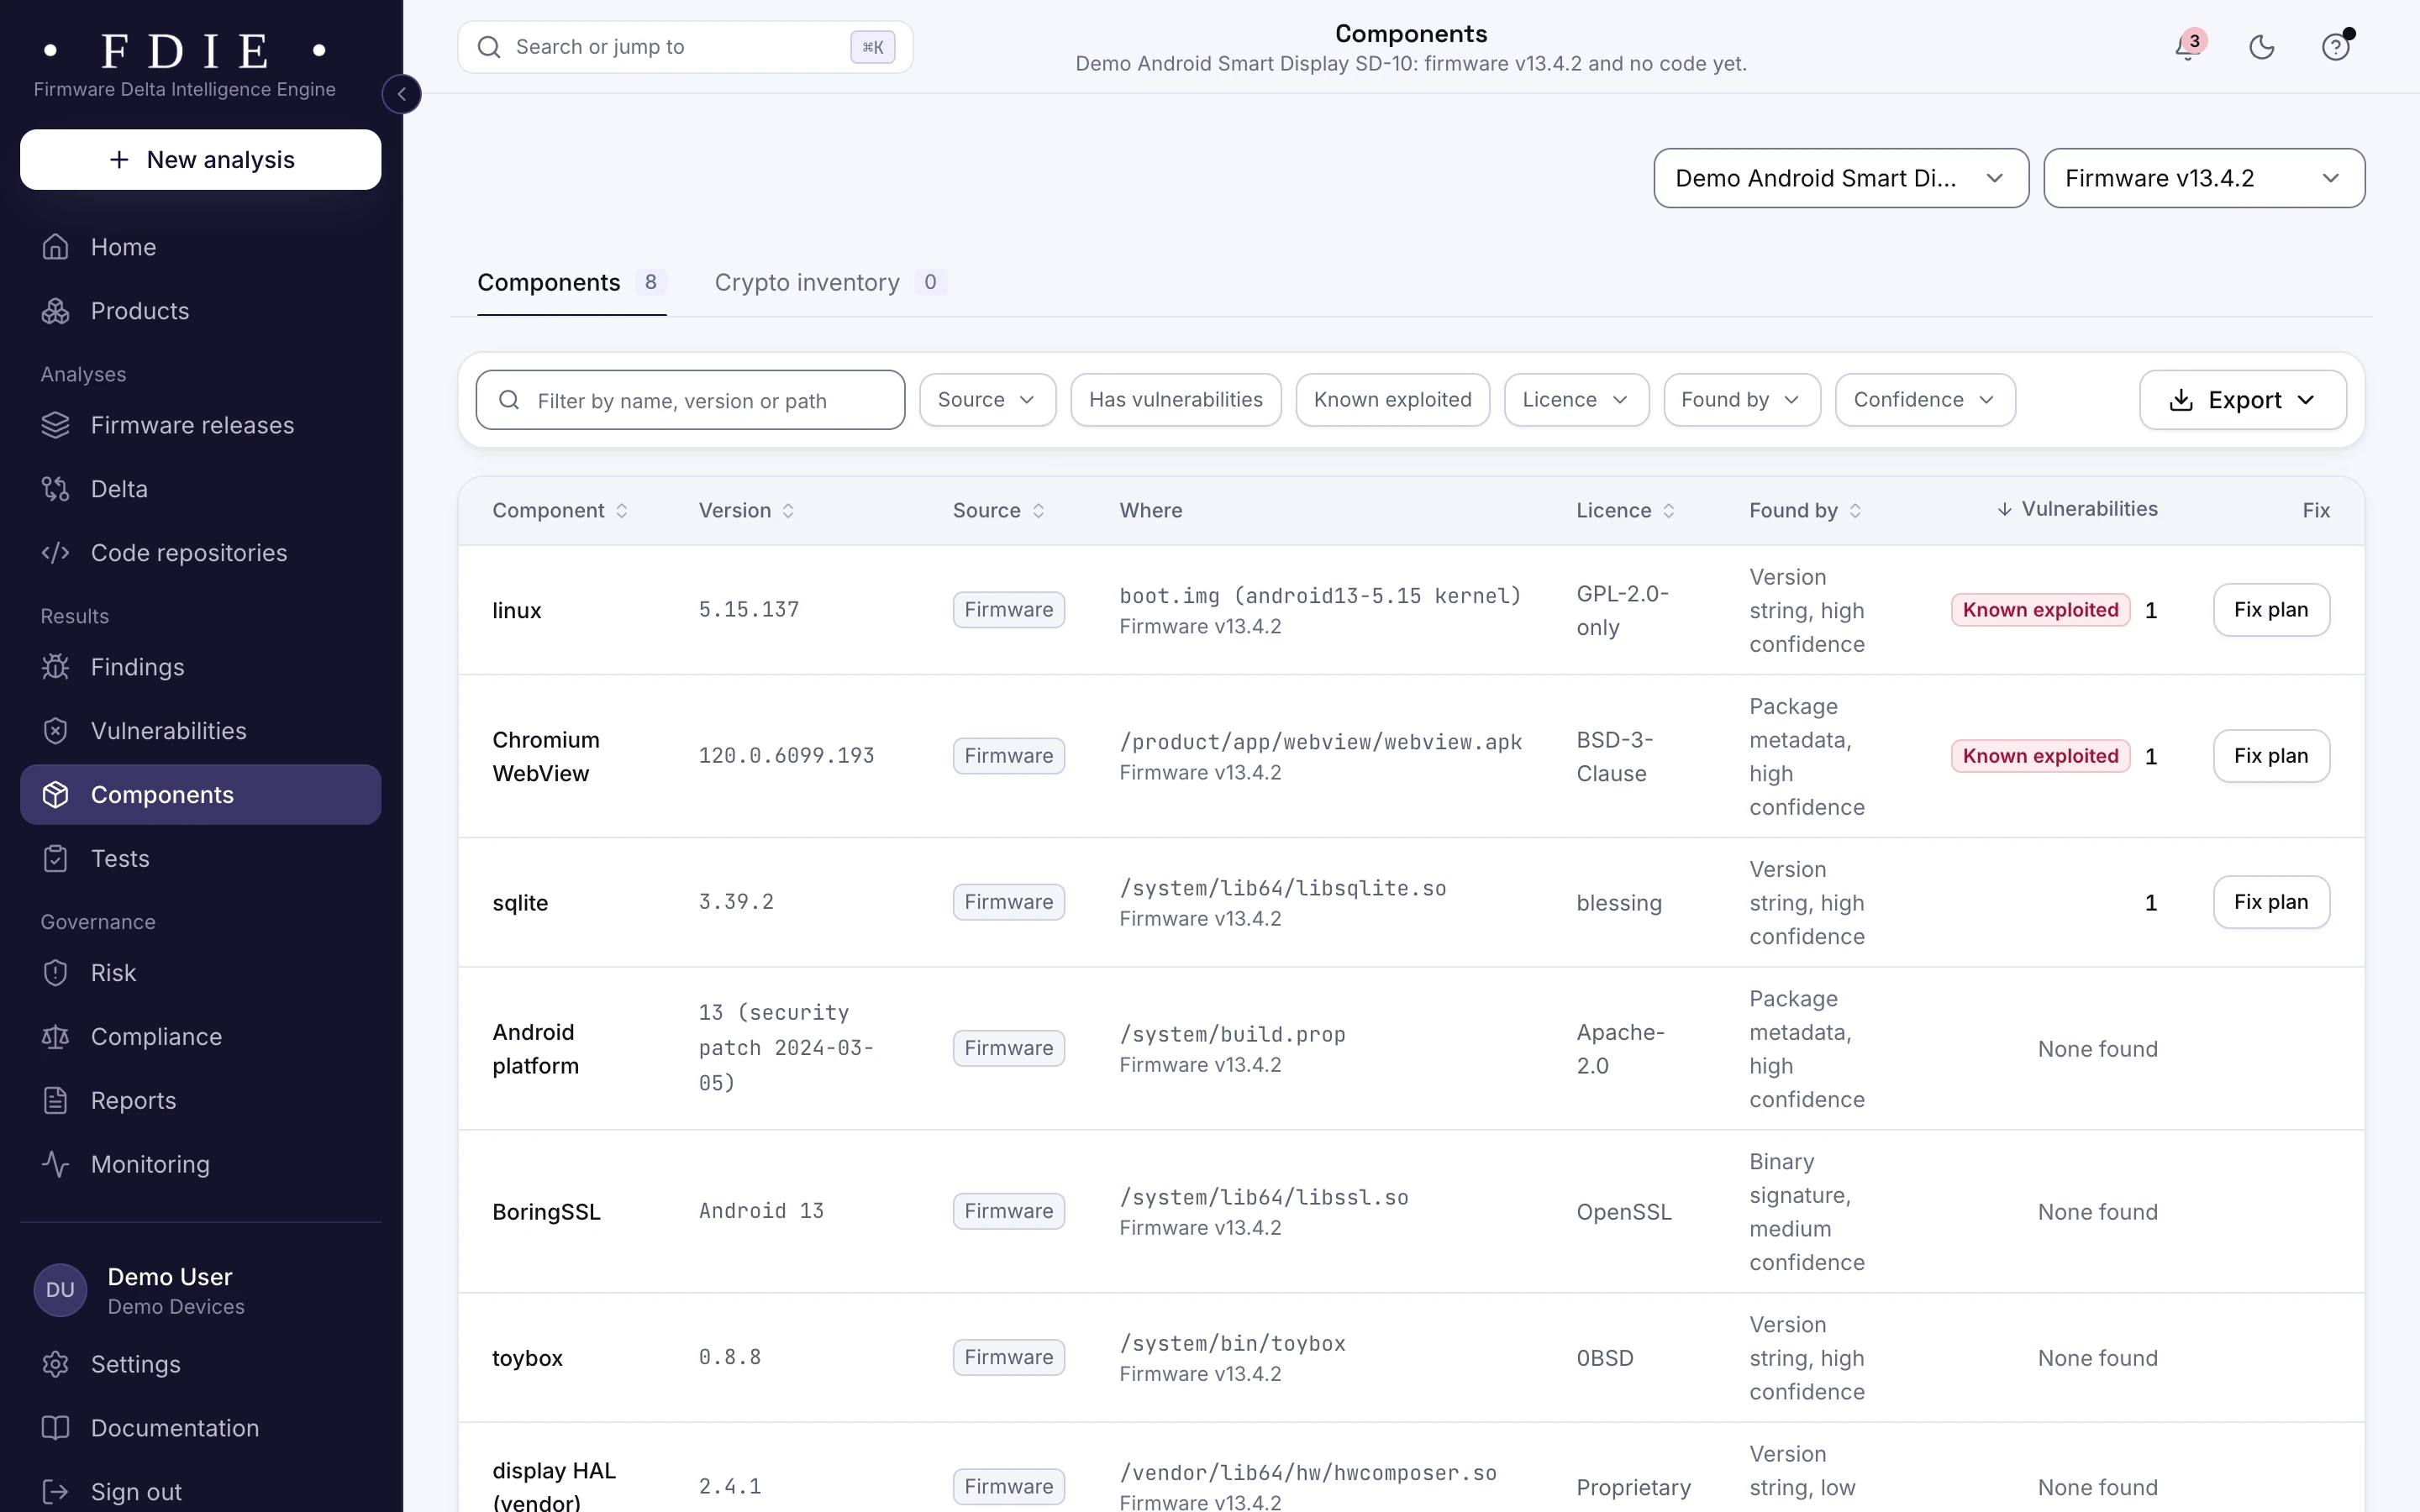Expand the Source filter dropdown
This screenshot has width=2420, height=1512.
pyautogui.click(x=987, y=400)
